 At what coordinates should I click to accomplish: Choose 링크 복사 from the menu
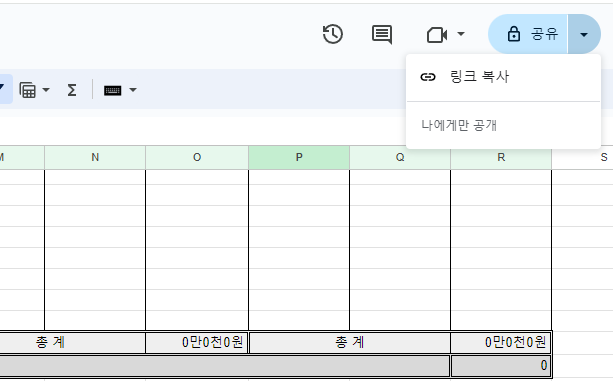tap(503, 77)
